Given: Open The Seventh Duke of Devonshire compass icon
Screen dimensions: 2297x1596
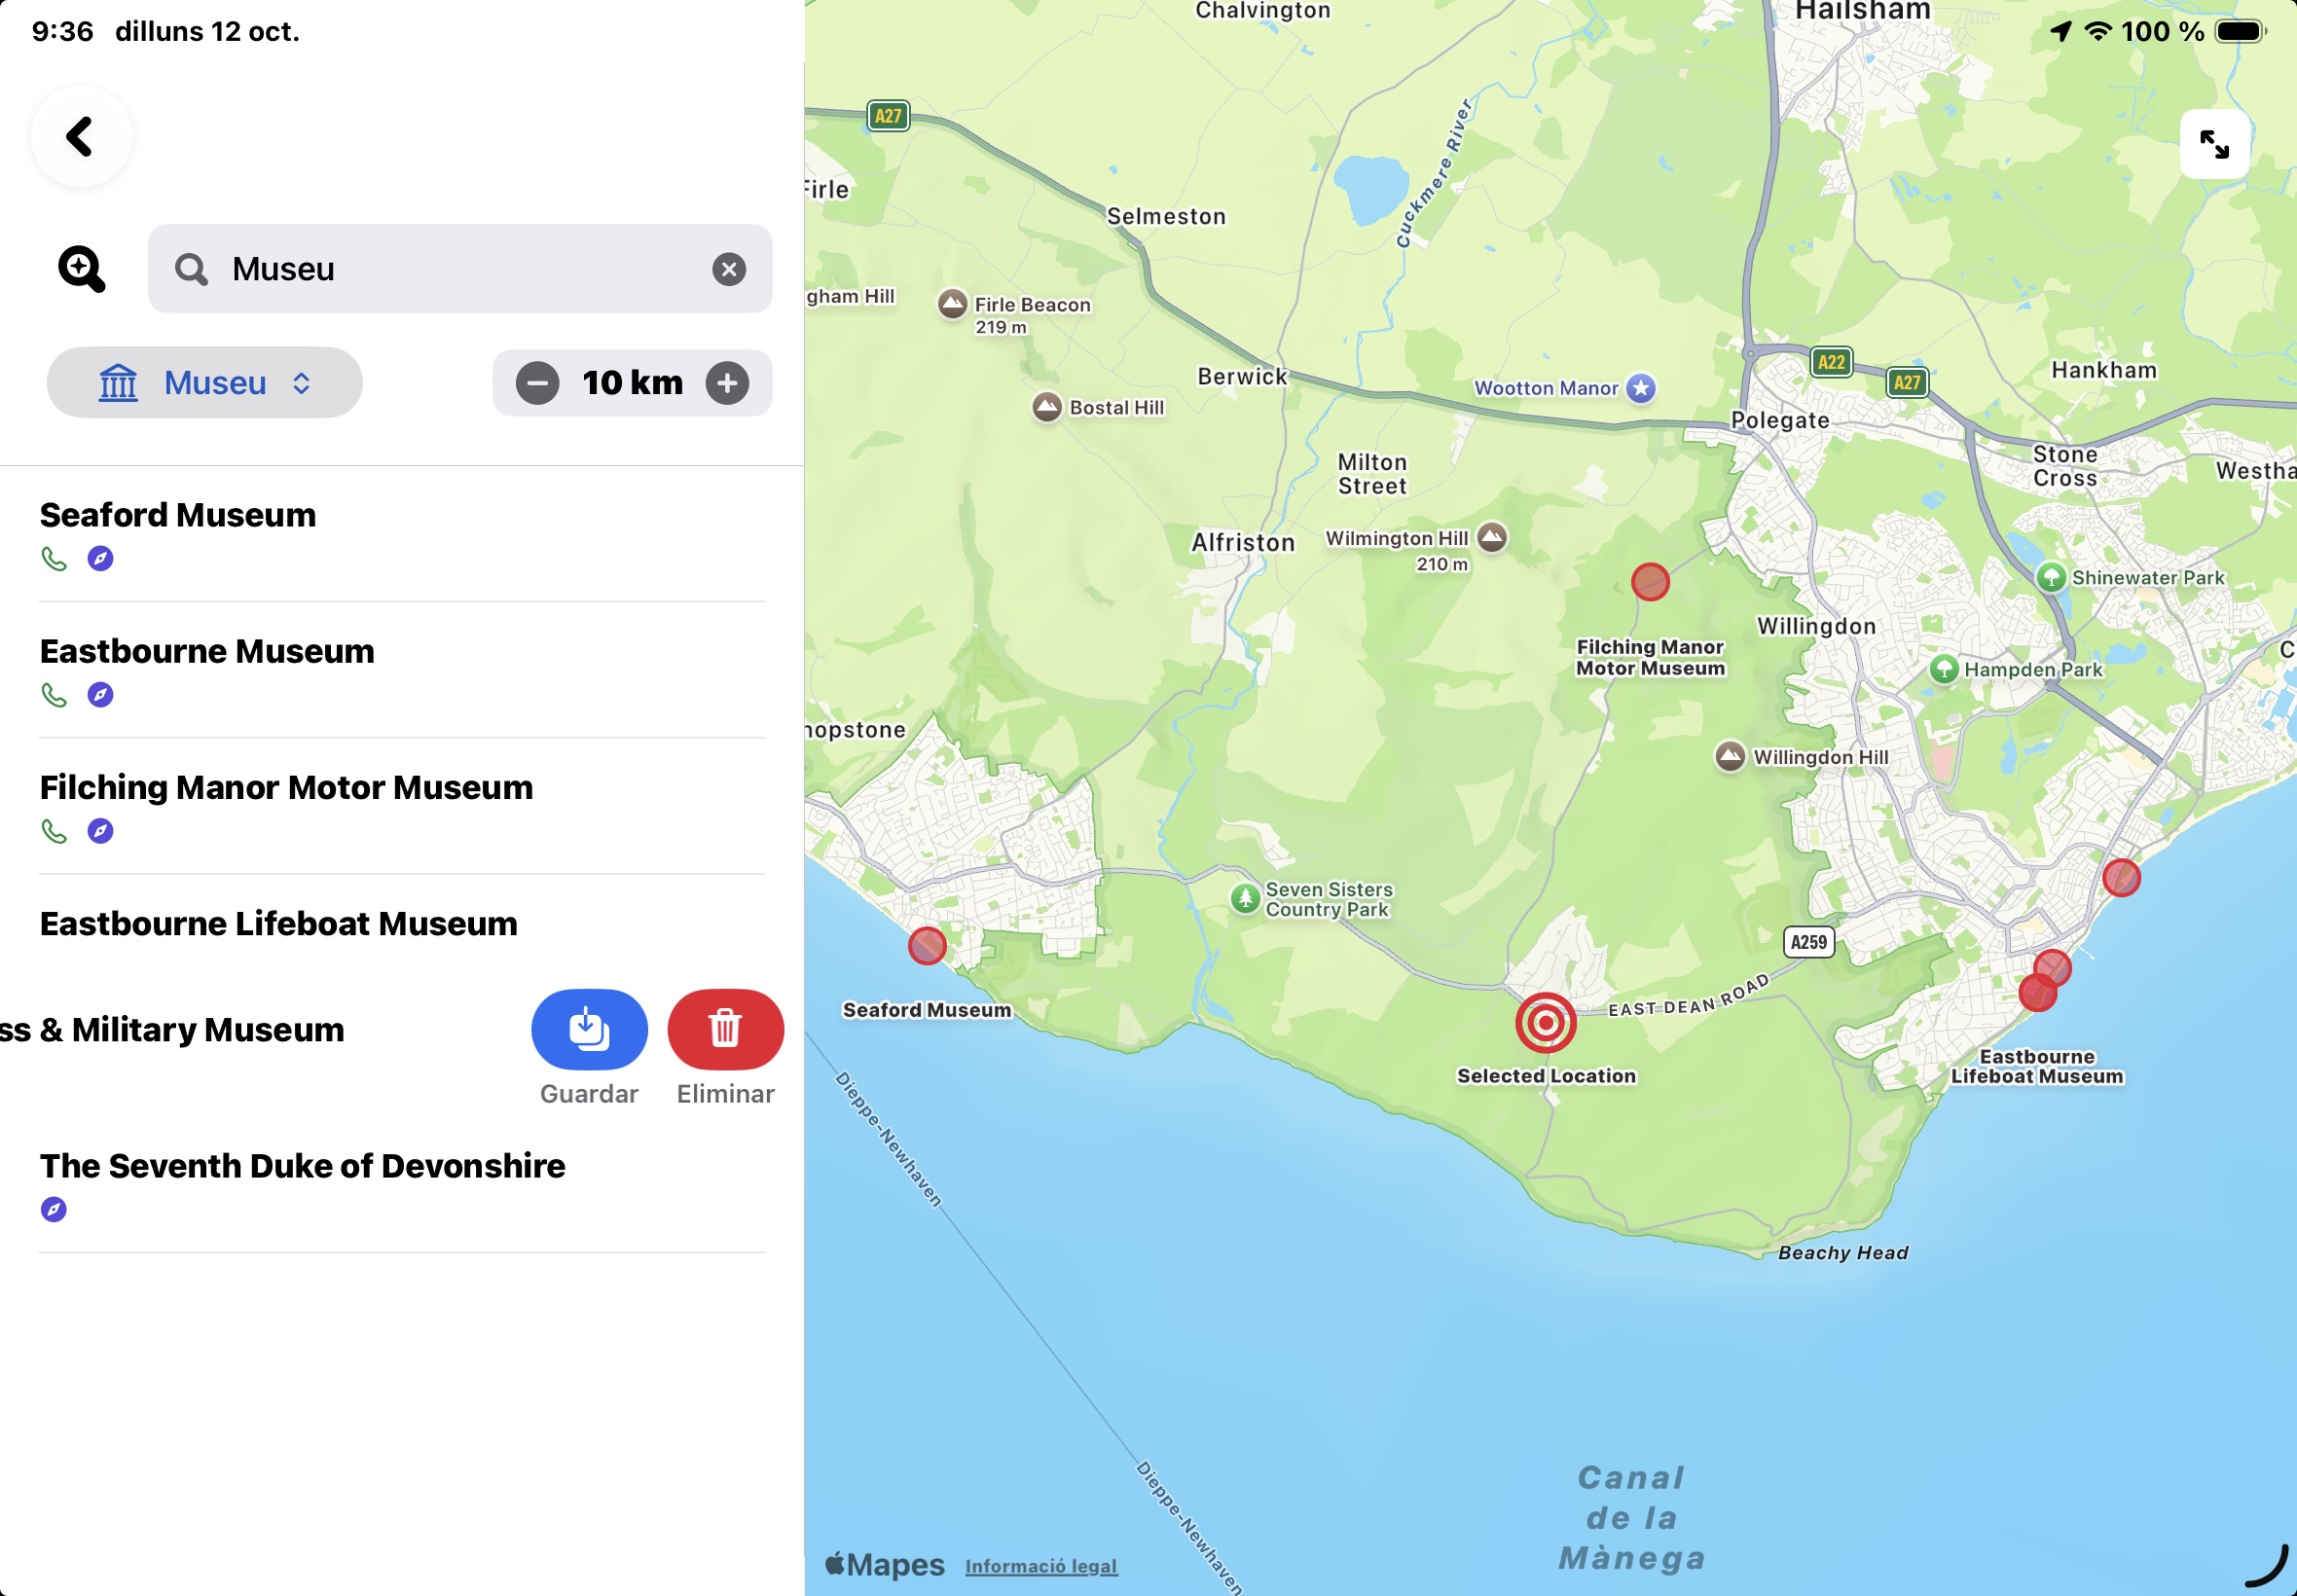Looking at the screenshot, I should tap(54, 1210).
